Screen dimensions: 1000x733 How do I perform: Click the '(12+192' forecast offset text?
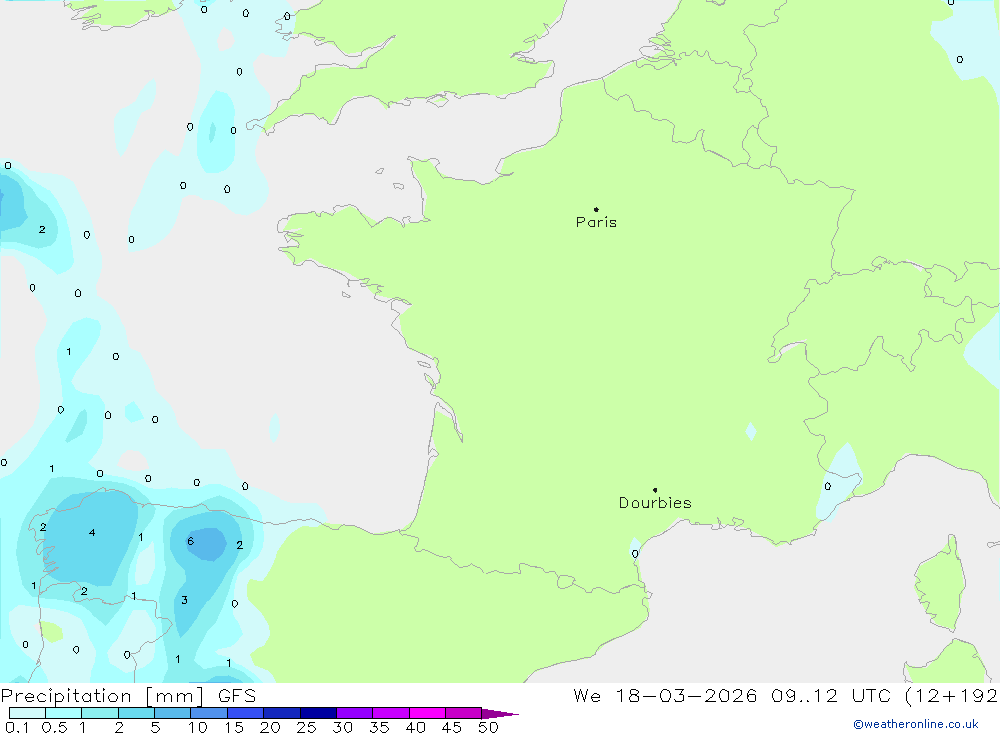[x=952, y=695]
